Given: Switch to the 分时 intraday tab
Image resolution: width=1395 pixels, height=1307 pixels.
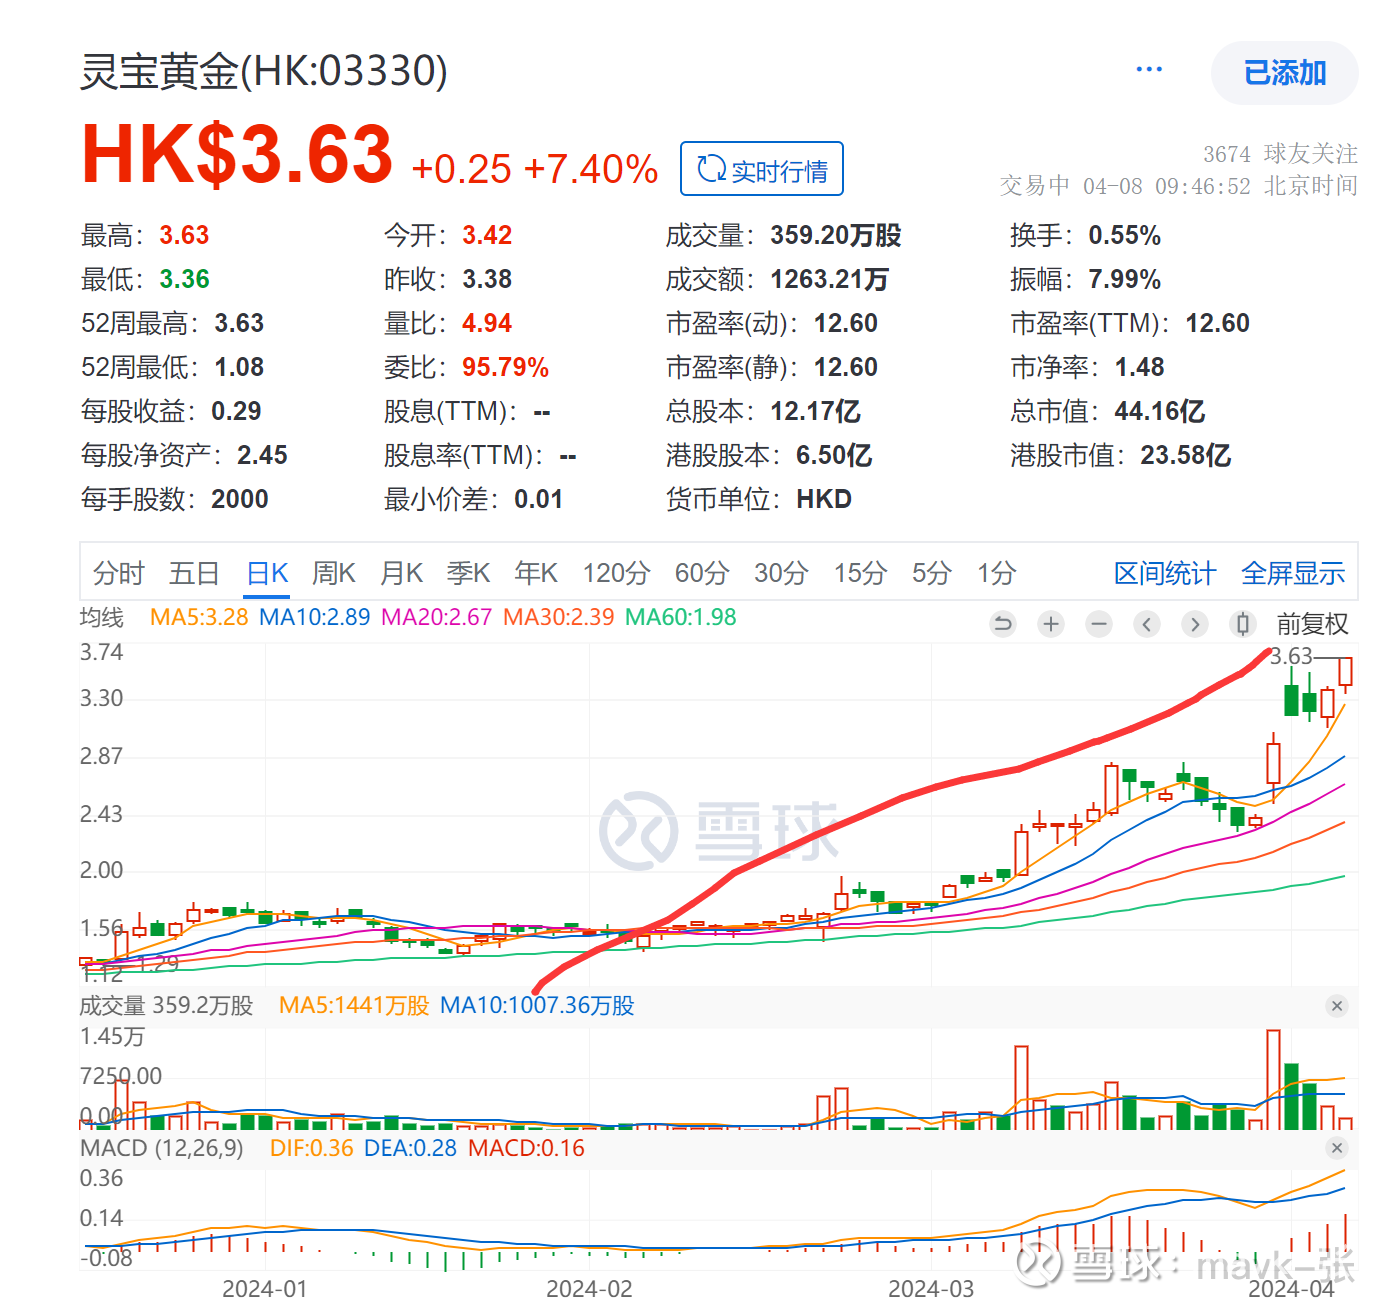Looking at the screenshot, I should tap(118, 573).
